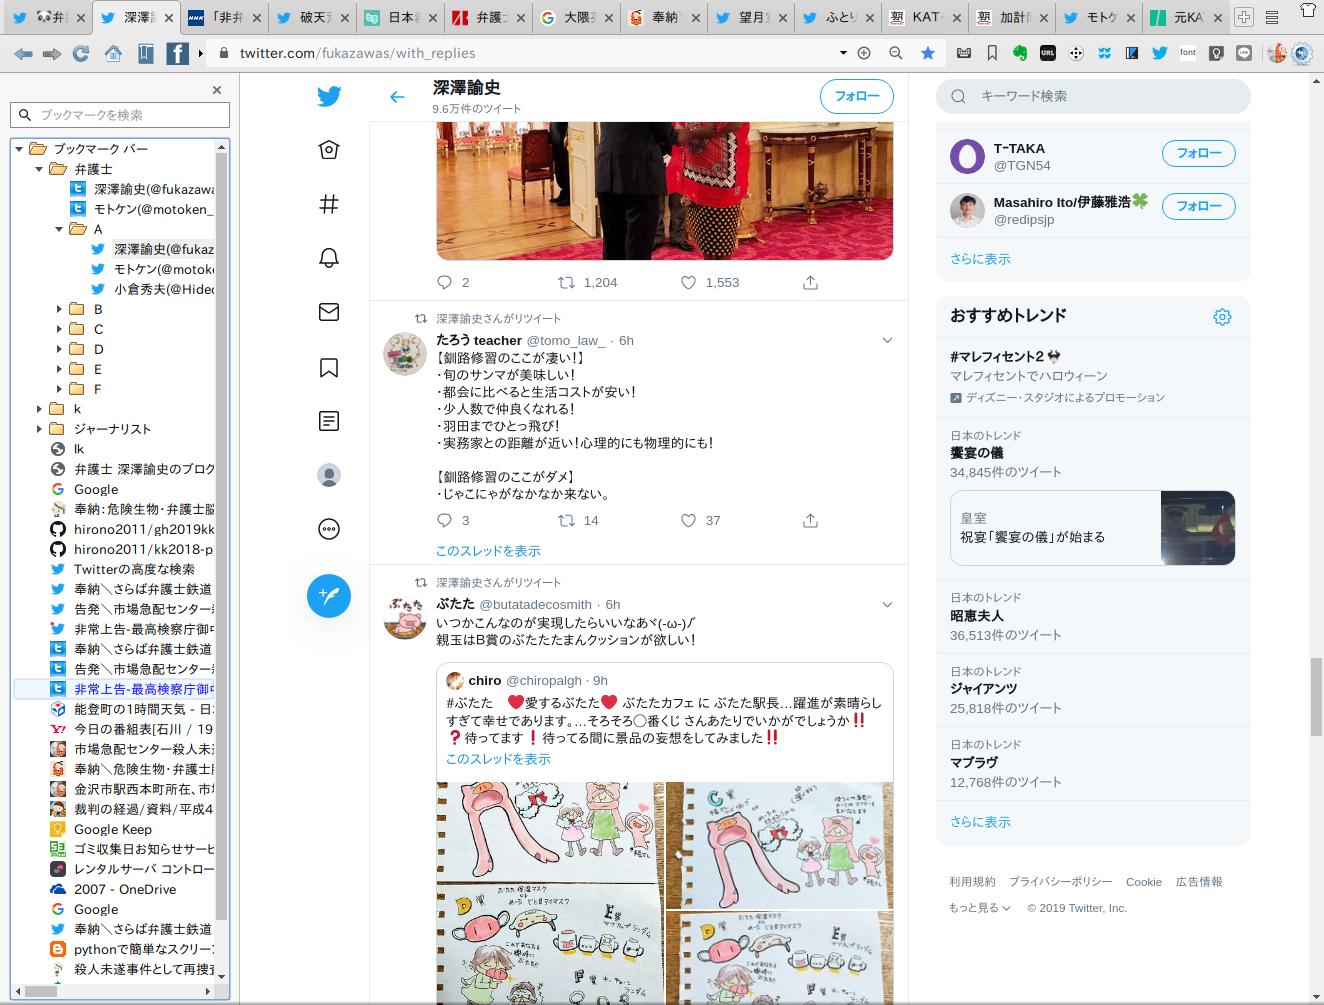Click Twitter second-row house icon in sidebar
Viewport: 1324px width, 1005px height.
click(x=329, y=150)
